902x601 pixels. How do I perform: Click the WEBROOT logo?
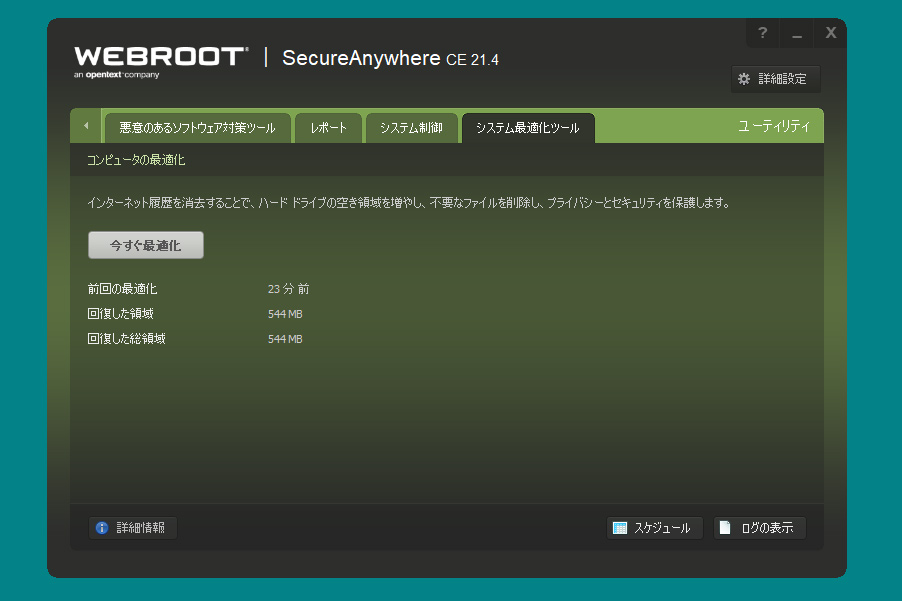[x=161, y=62]
